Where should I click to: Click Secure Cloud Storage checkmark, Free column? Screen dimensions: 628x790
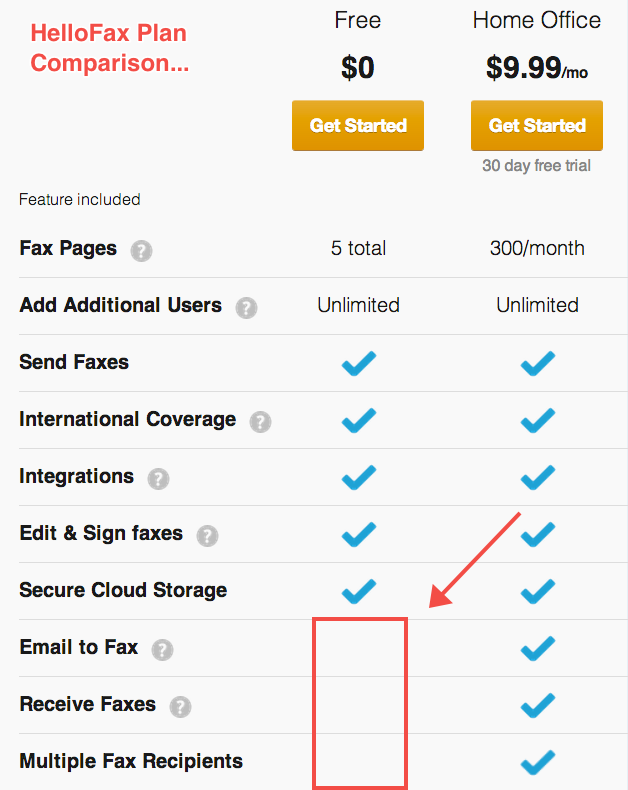358,591
